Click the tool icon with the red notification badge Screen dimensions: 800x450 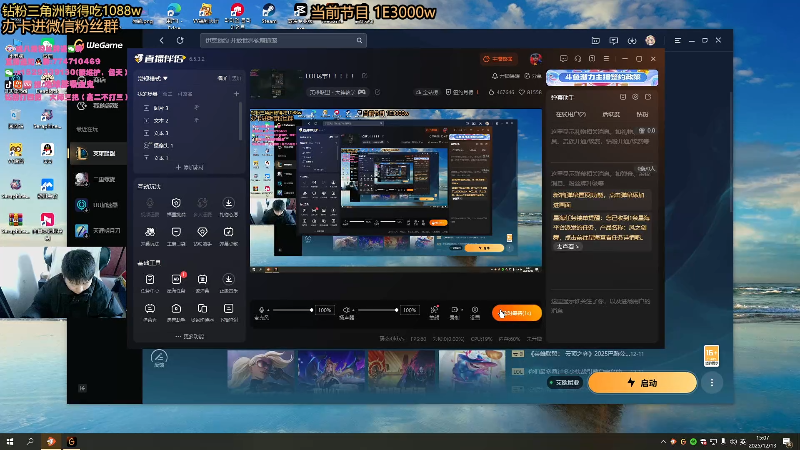pyautogui.click(x=177, y=279)
